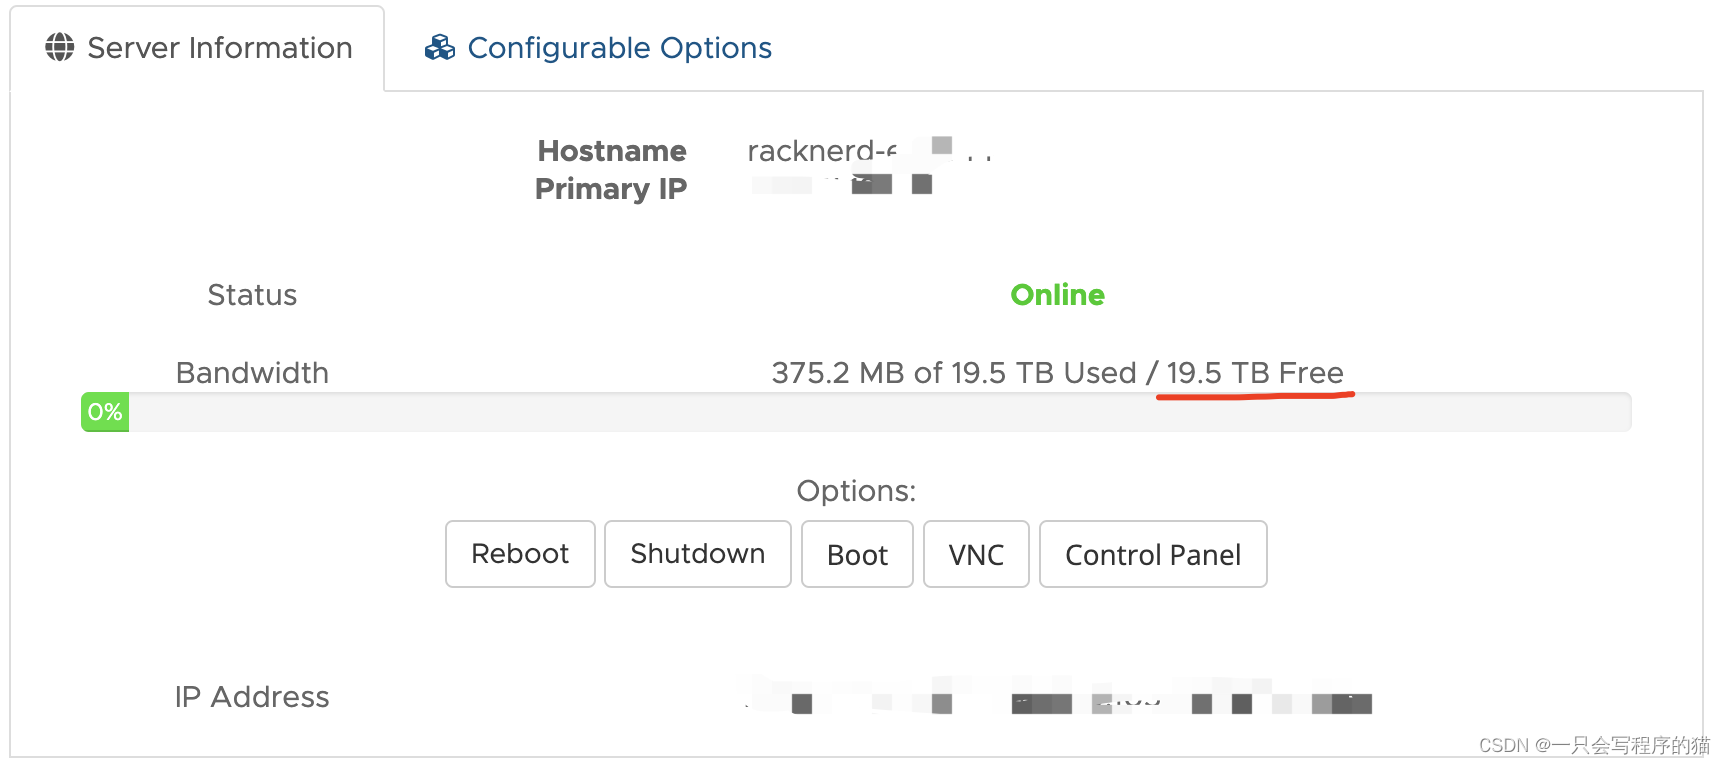This screenshot has width=1726, height=764.
Task: Open the Control Panel button
Action: [x=1153, y=555]
